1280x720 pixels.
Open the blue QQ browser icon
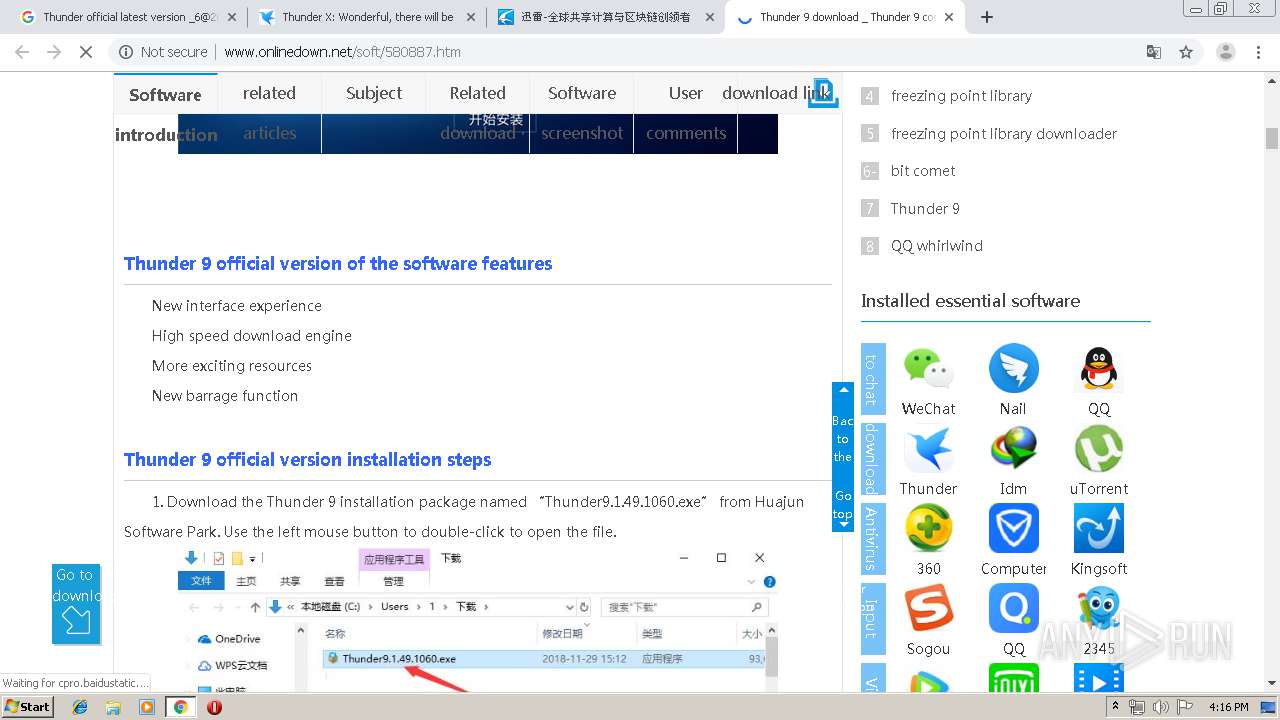(1013, 608)
